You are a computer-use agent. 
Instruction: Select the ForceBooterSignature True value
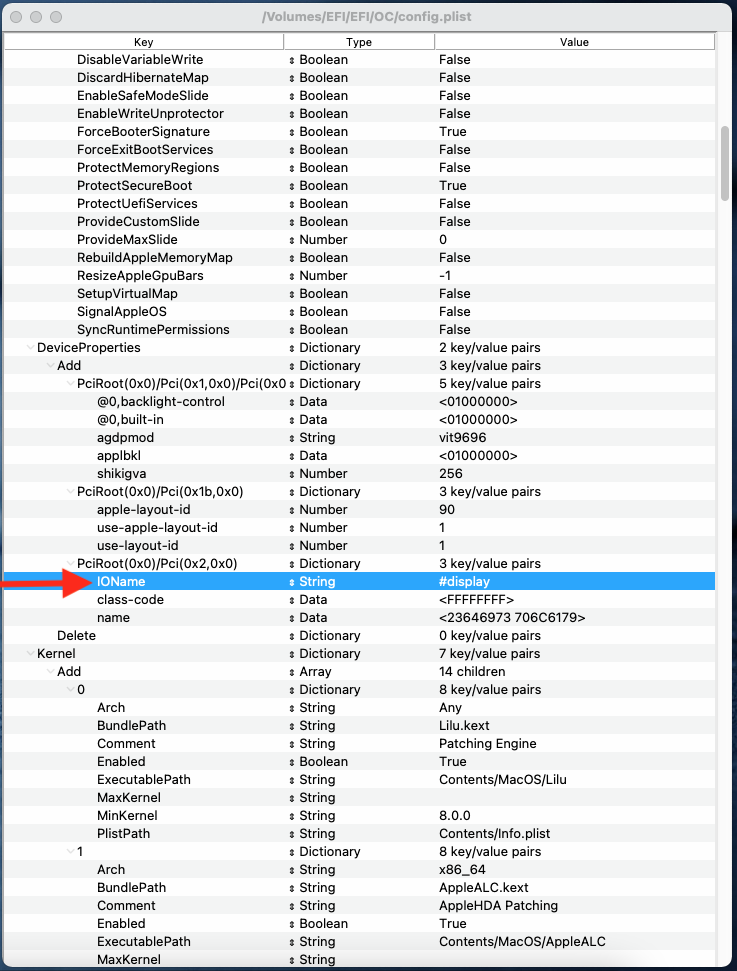click(453, 132)
